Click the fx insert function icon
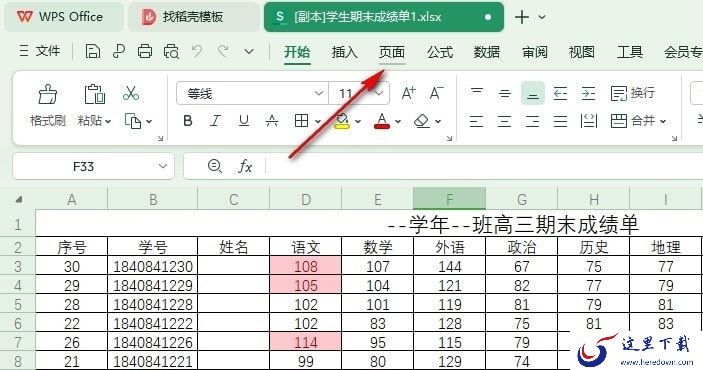Screen dimensions: 703x370 pos(245,166)
